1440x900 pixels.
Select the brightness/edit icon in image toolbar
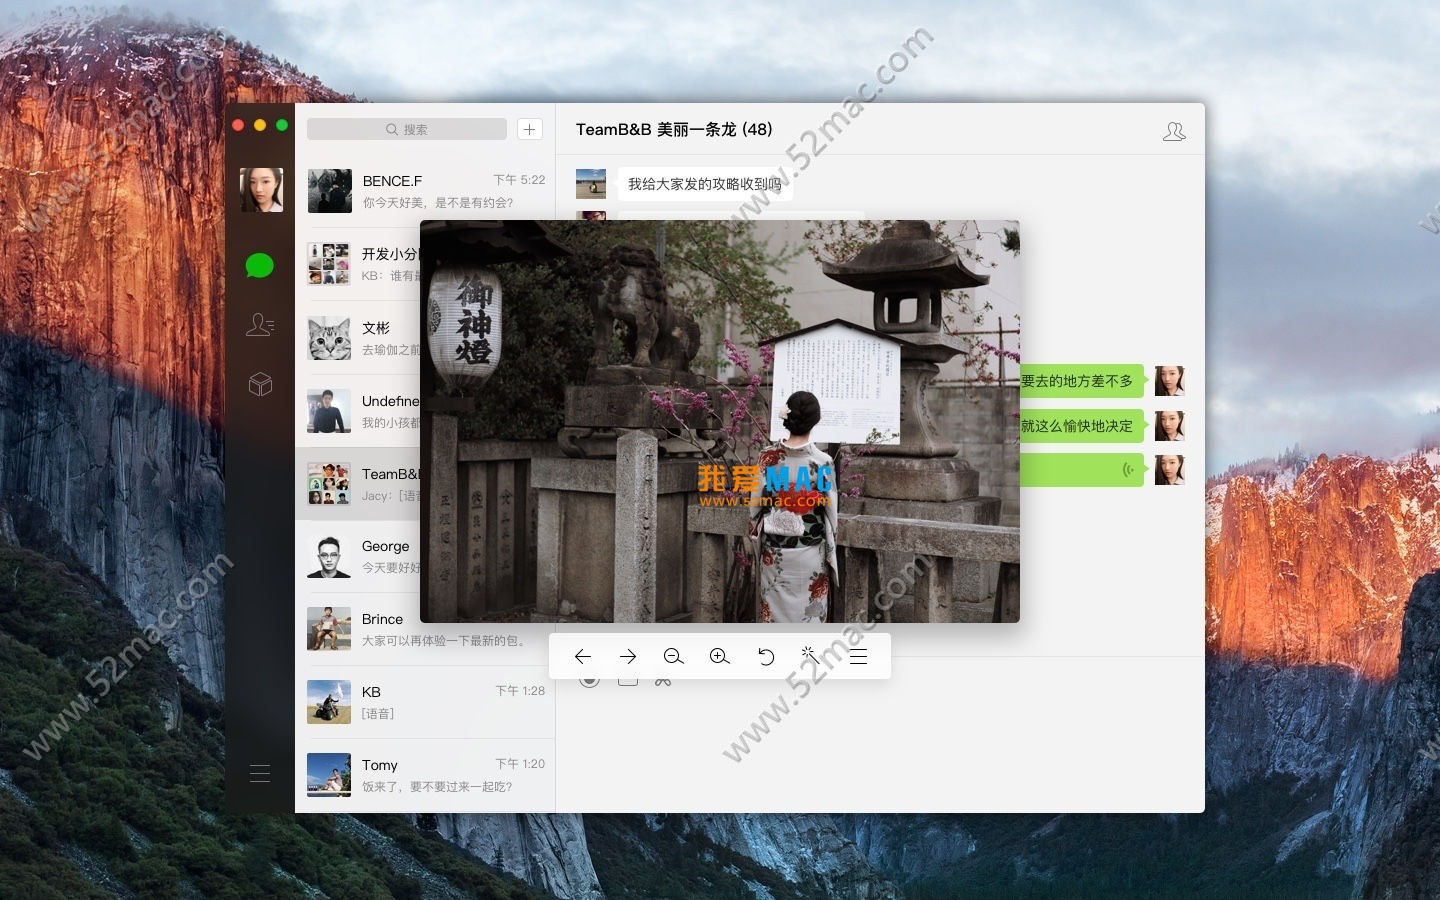(x=812, y=656)
